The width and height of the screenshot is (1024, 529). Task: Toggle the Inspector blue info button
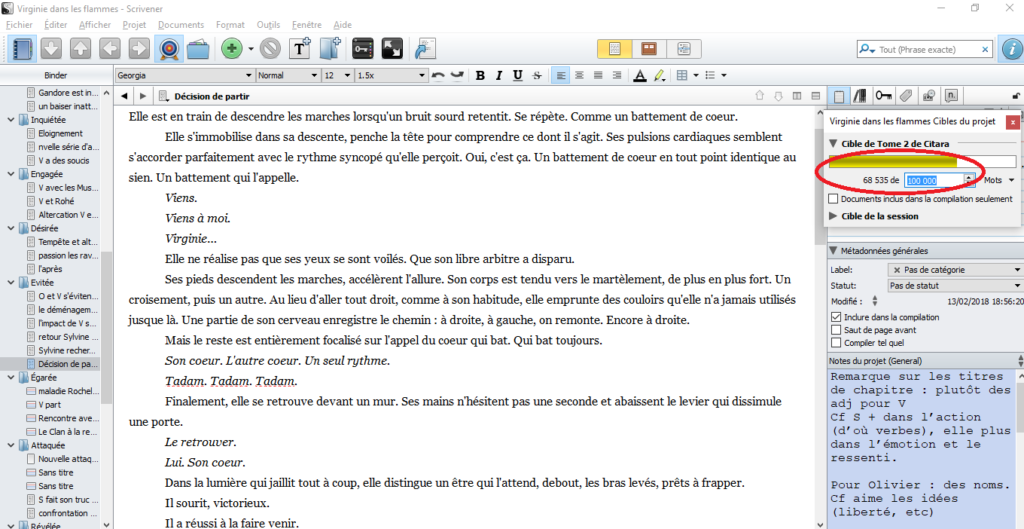click(1012, 49)
